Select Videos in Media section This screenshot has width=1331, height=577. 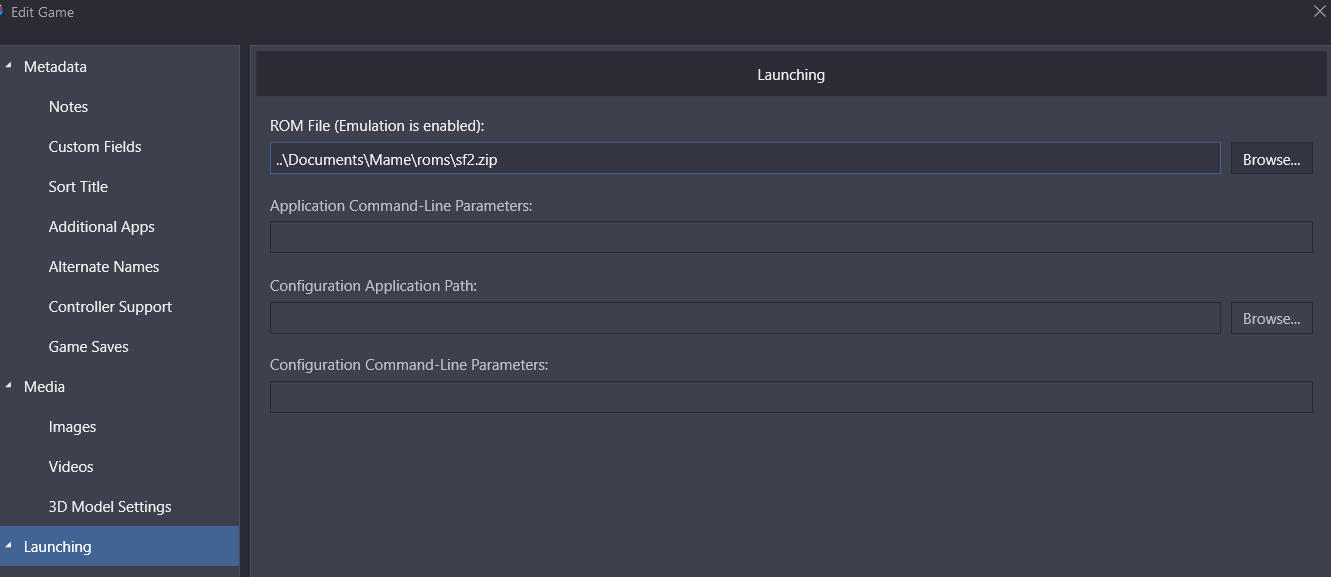pos(71,466)
